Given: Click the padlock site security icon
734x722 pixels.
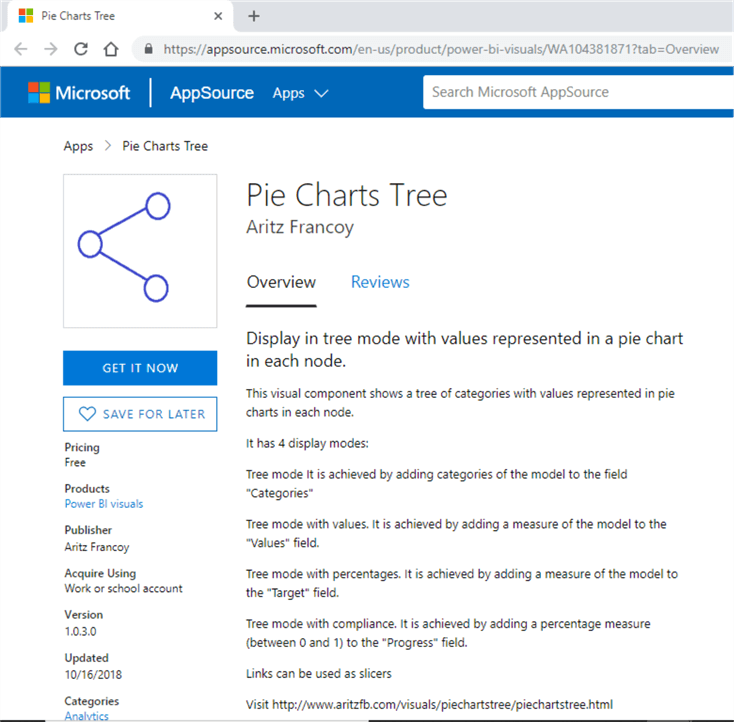Looking at the screenshot, I should tap(148, 49).
